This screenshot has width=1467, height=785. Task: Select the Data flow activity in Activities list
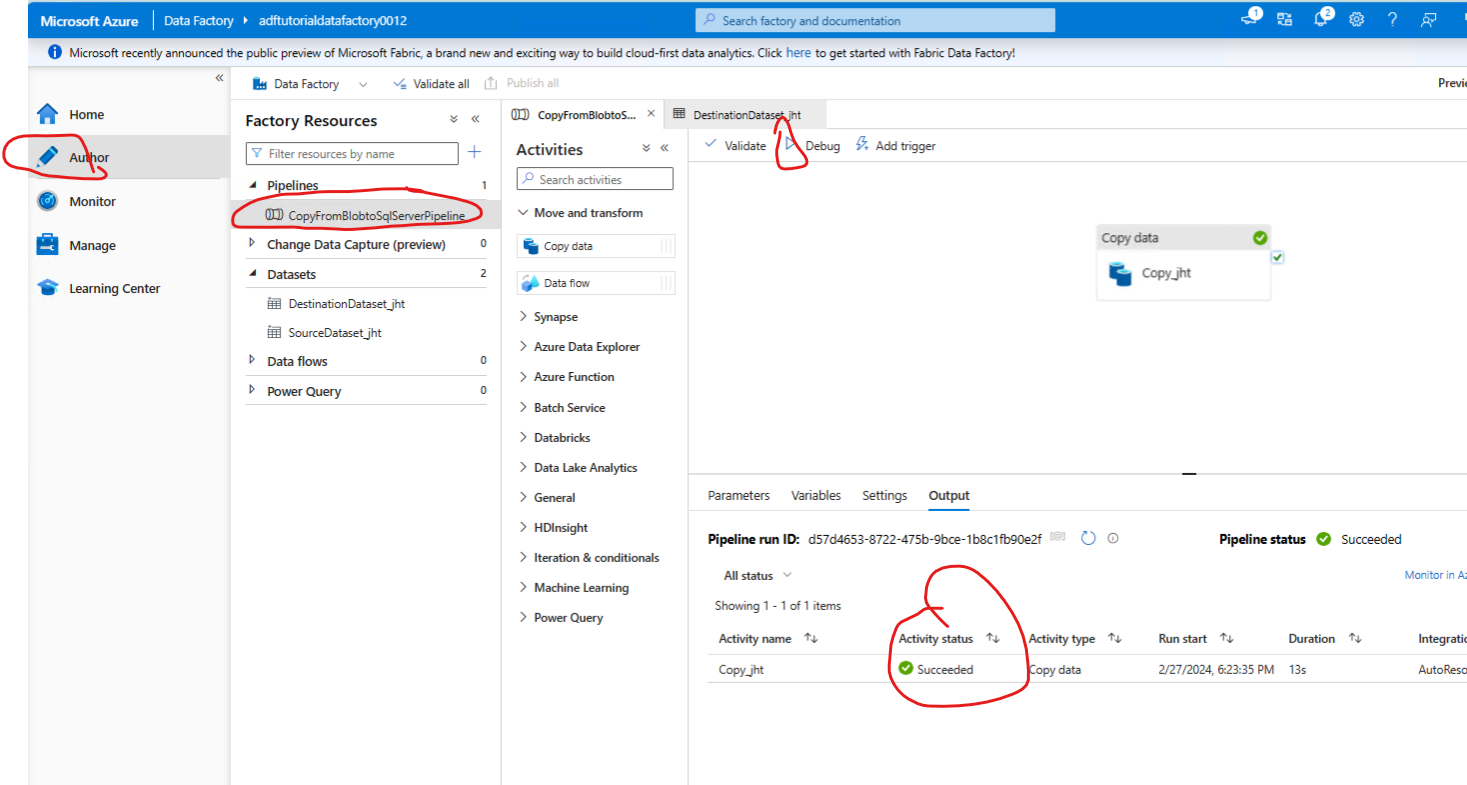tap(596, 283)
